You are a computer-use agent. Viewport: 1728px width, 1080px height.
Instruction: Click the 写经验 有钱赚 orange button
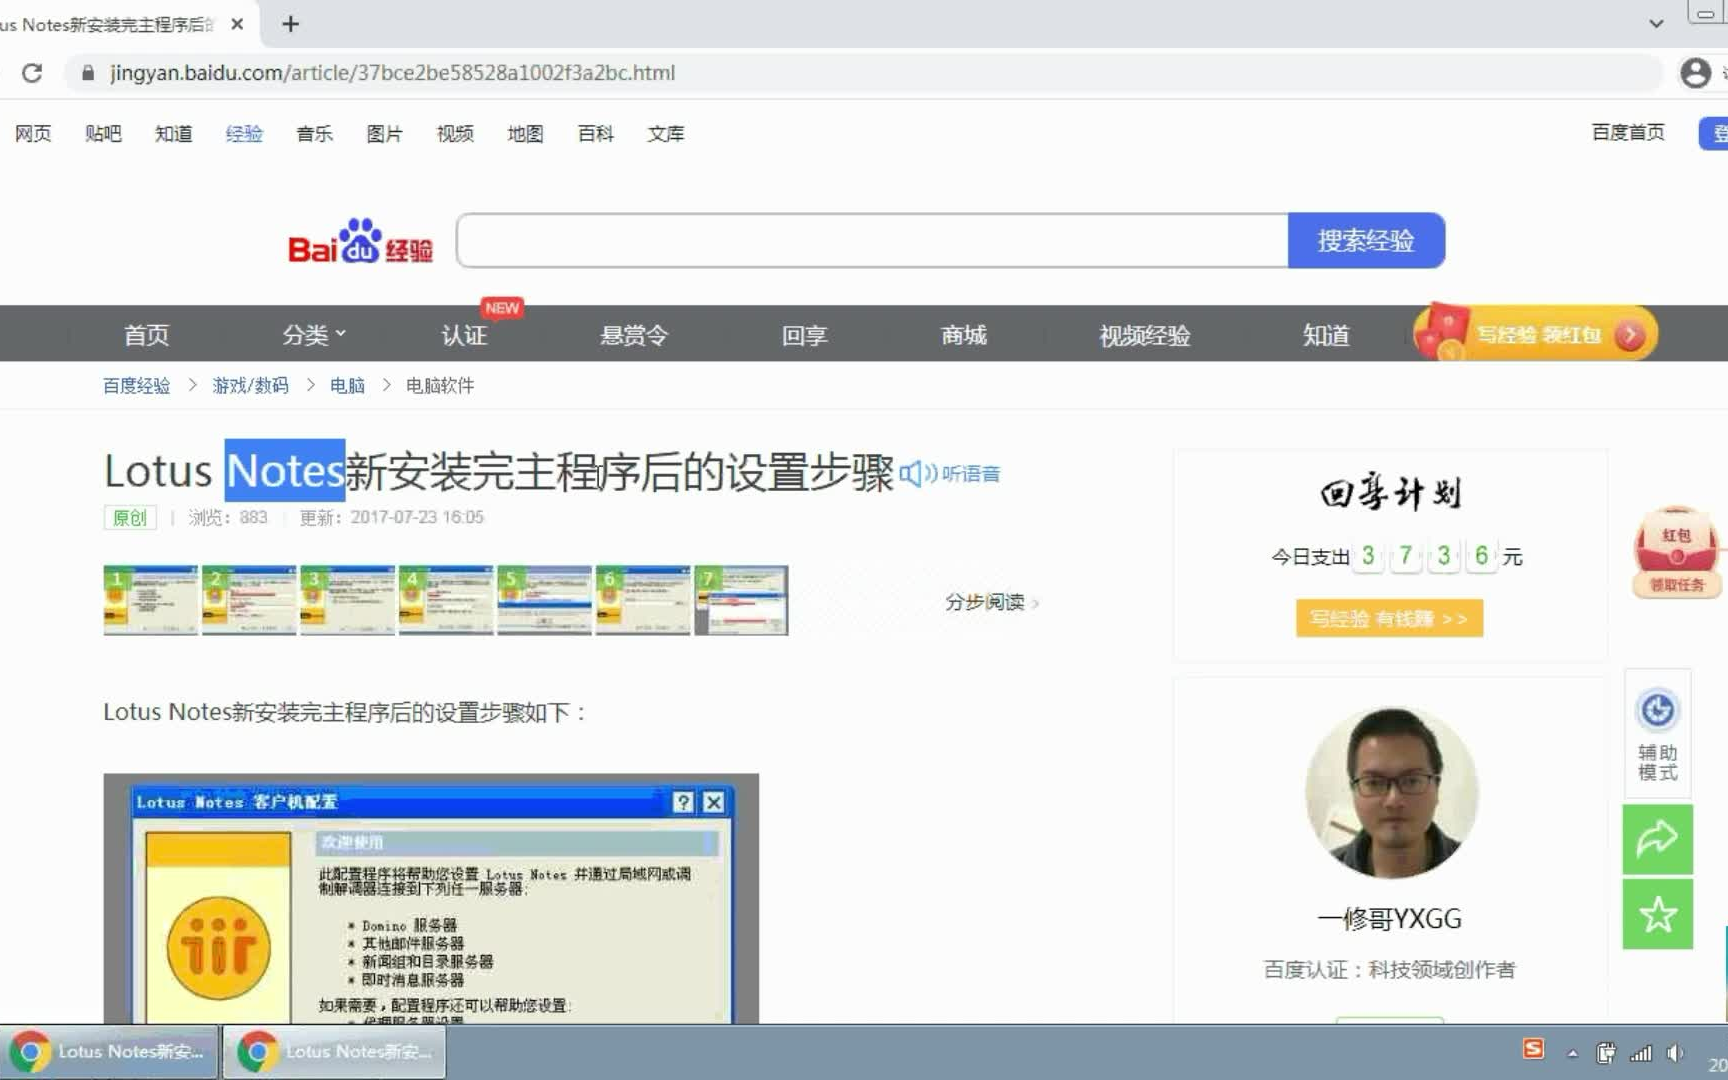1389,618
